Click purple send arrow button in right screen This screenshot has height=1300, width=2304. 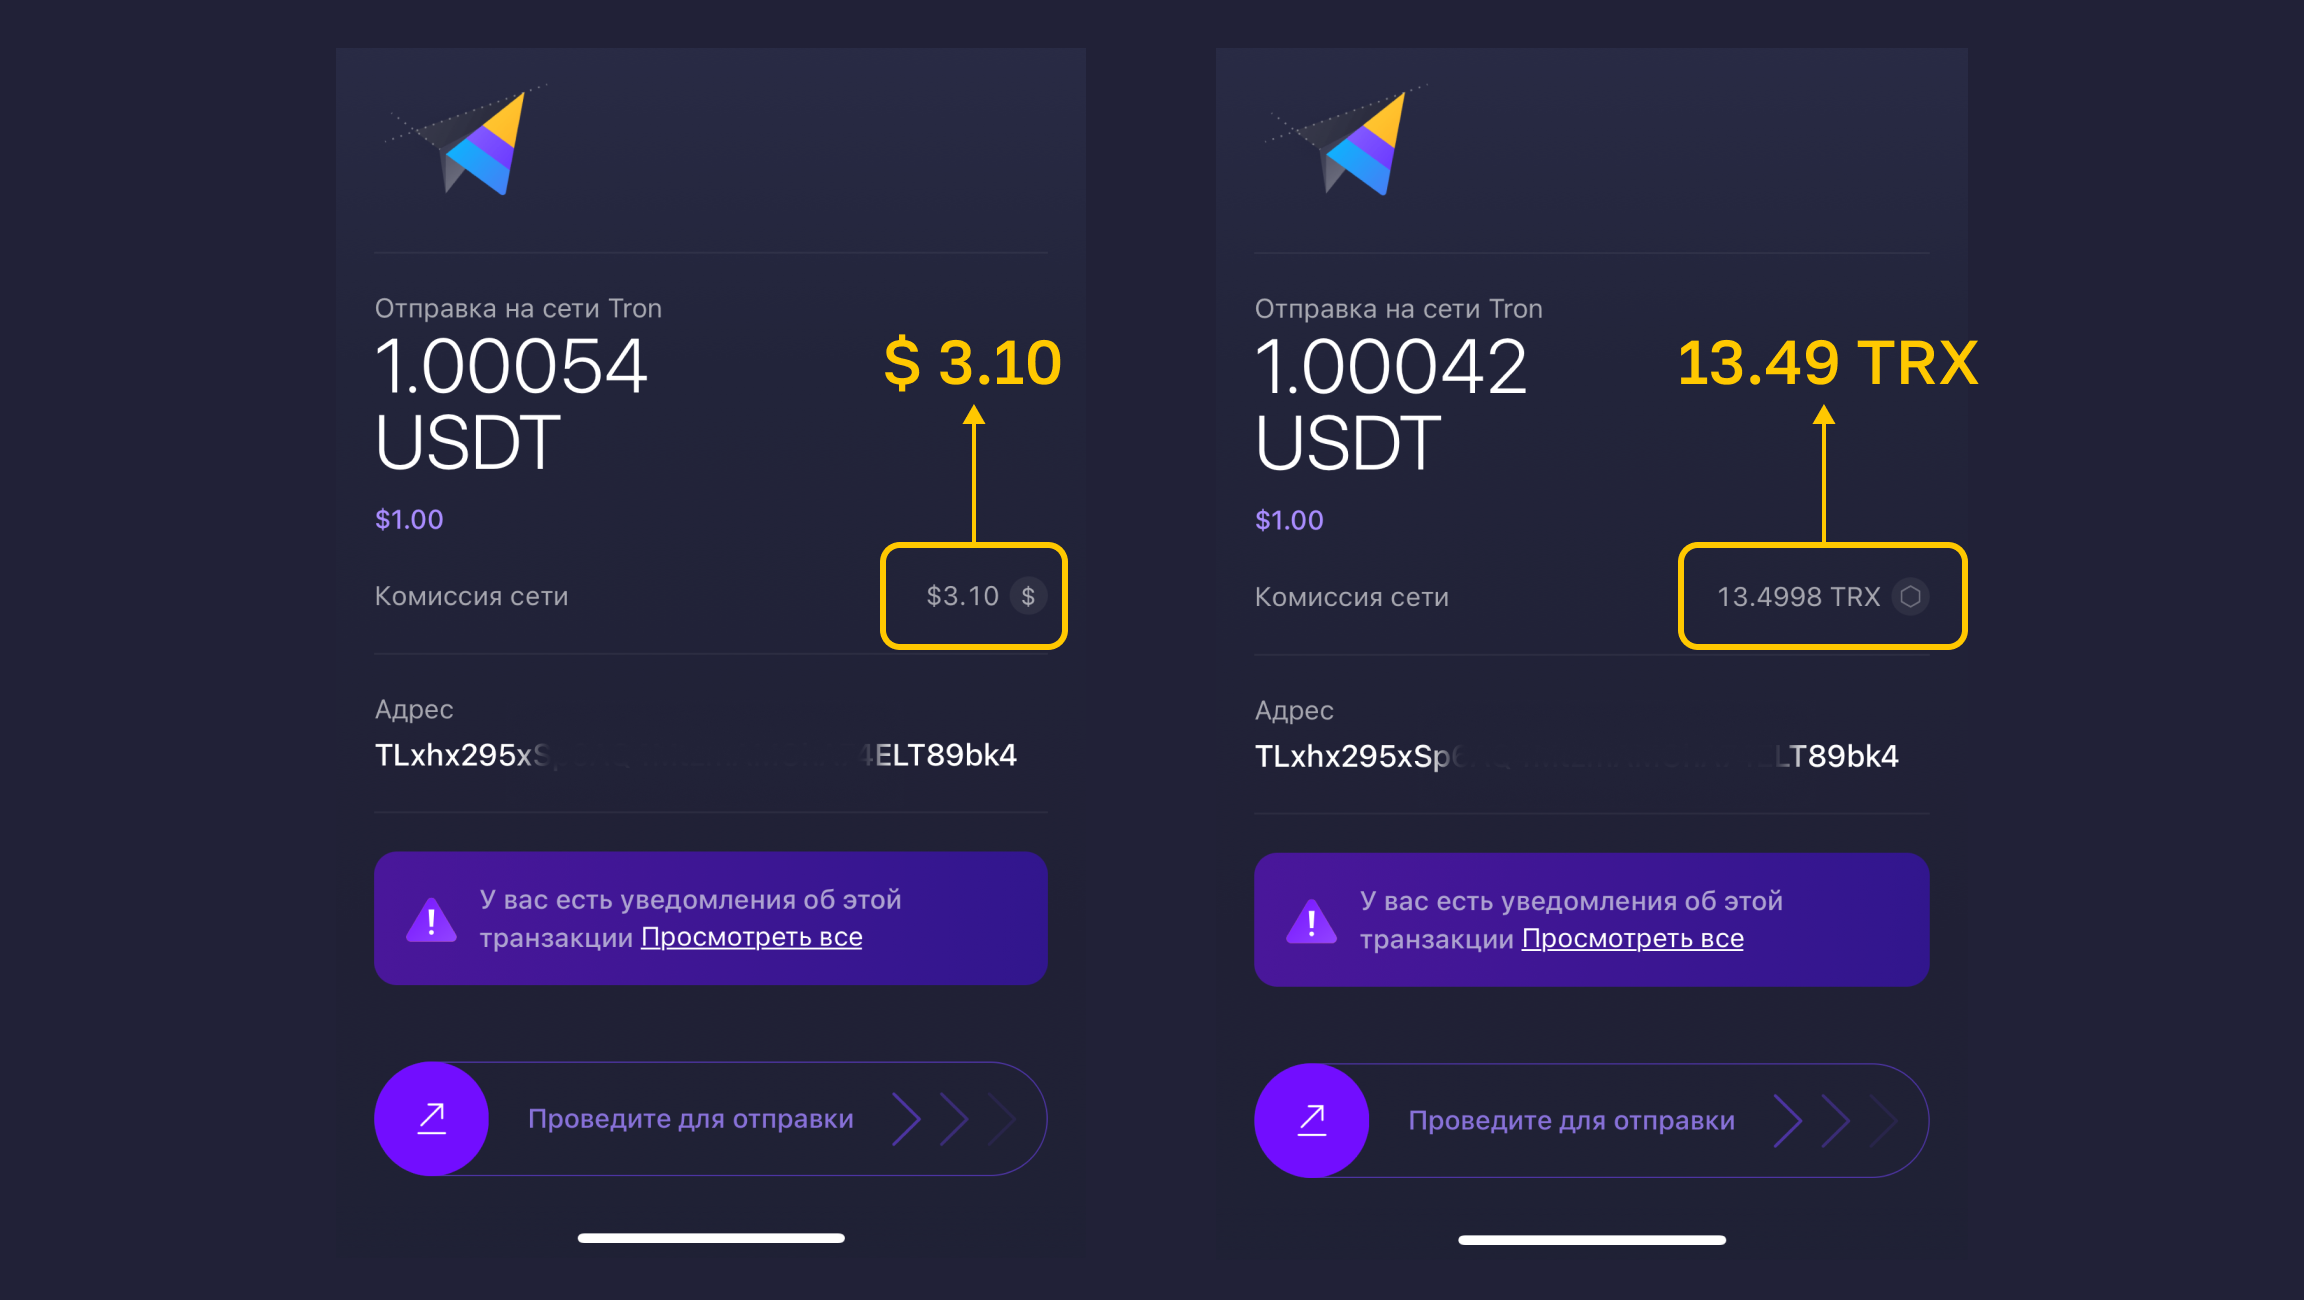(1311, 1120)
